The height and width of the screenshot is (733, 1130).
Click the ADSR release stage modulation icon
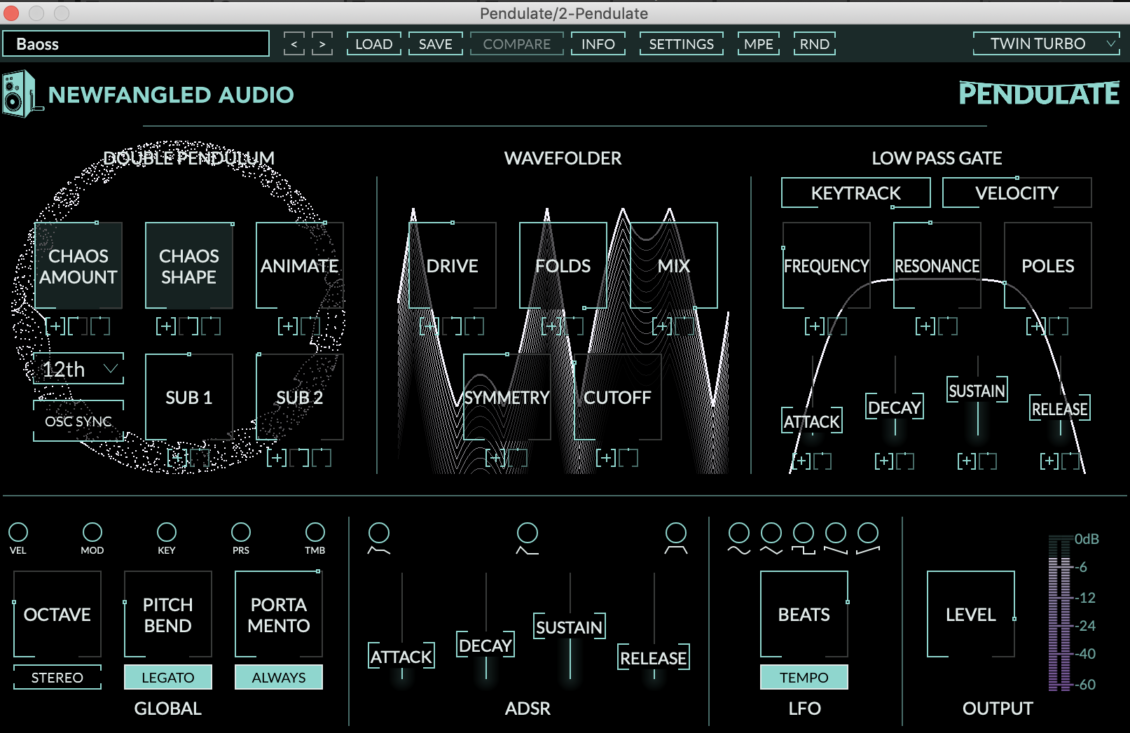coord(675,538)
